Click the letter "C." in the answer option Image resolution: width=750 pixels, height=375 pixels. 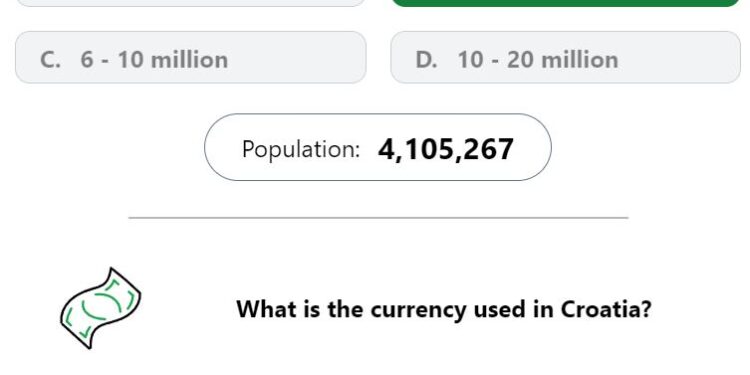click(51, 60)
